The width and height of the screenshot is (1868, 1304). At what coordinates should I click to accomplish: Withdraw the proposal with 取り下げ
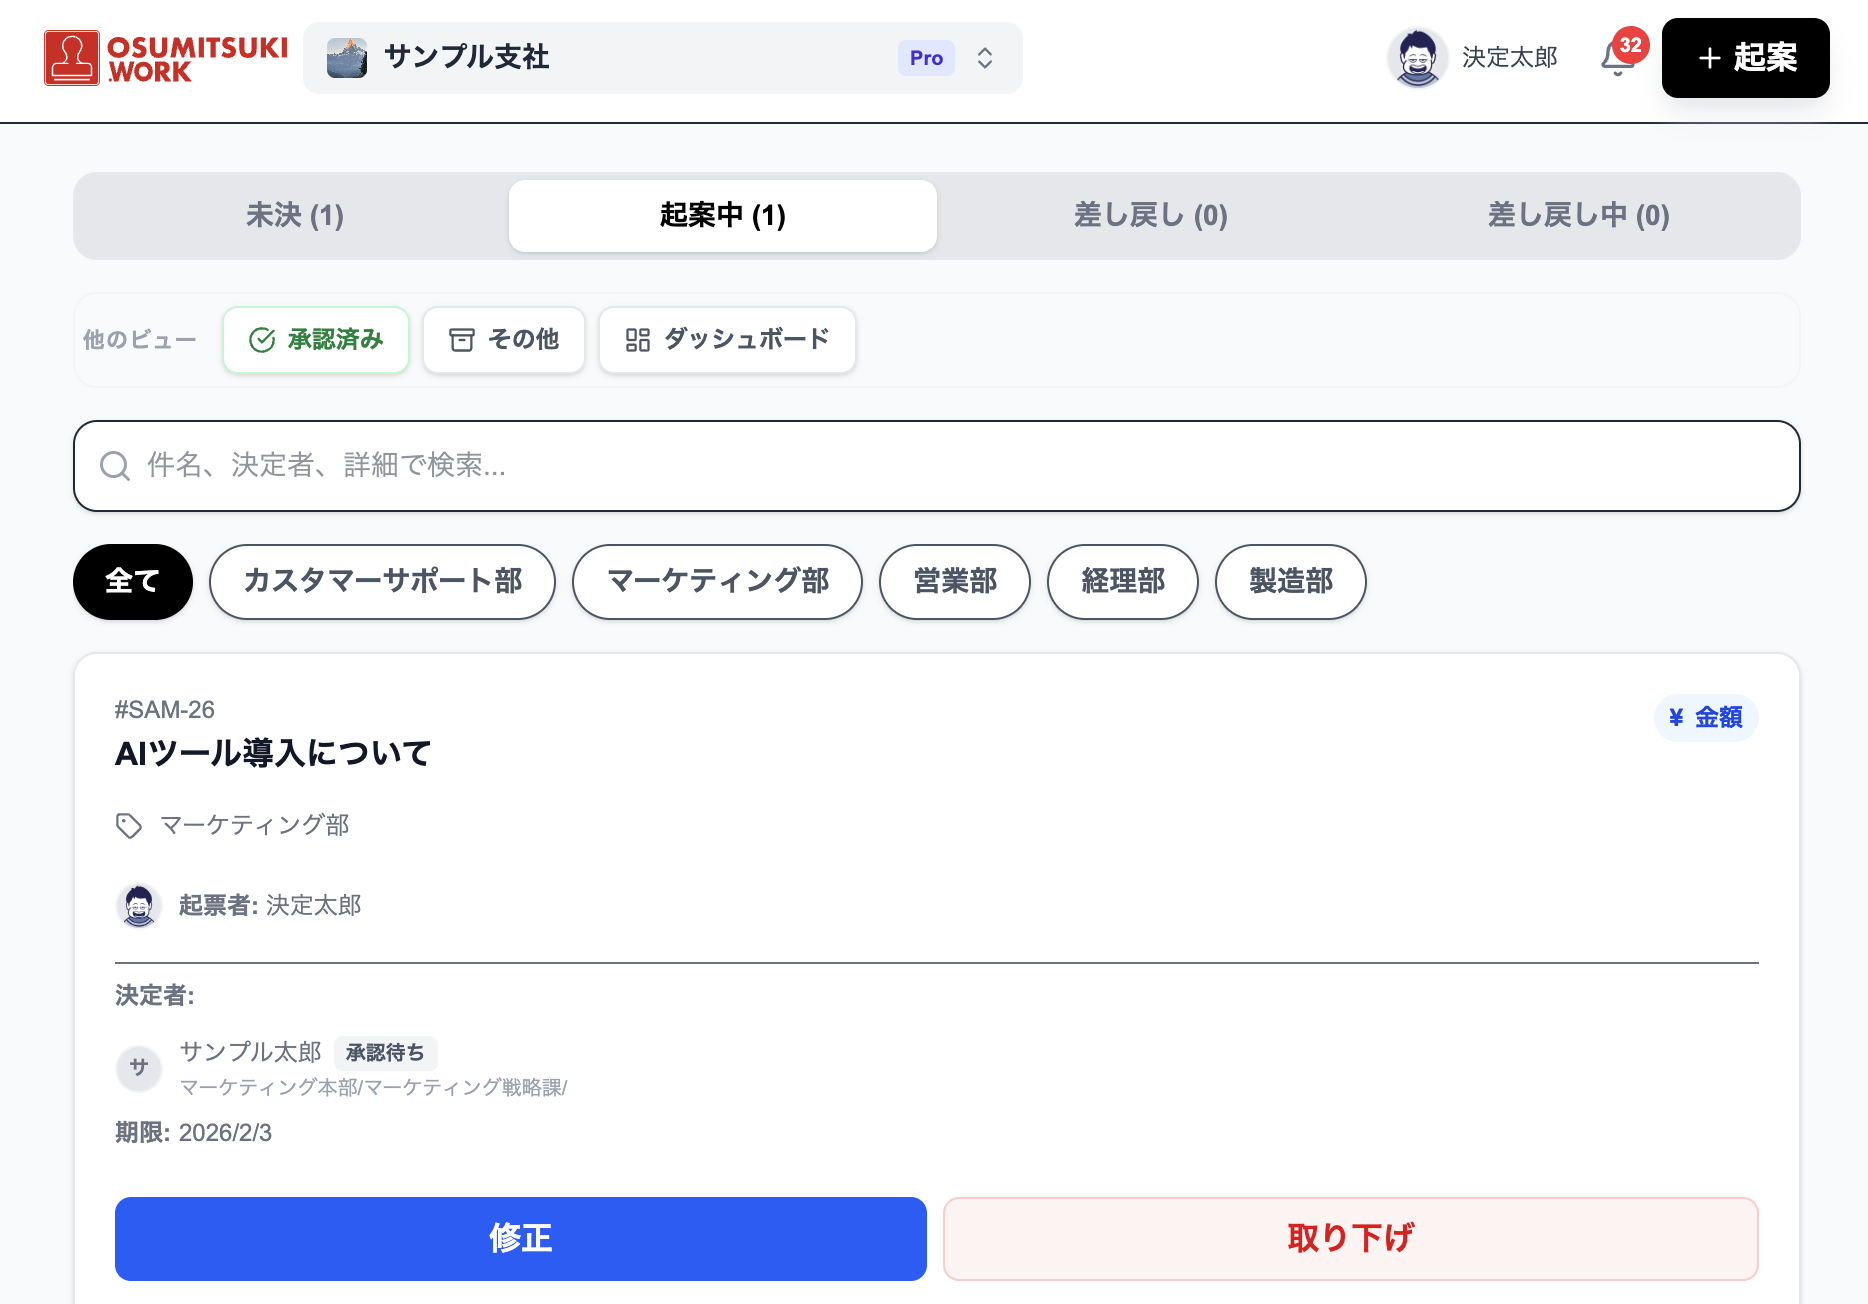point(1350,1238)
